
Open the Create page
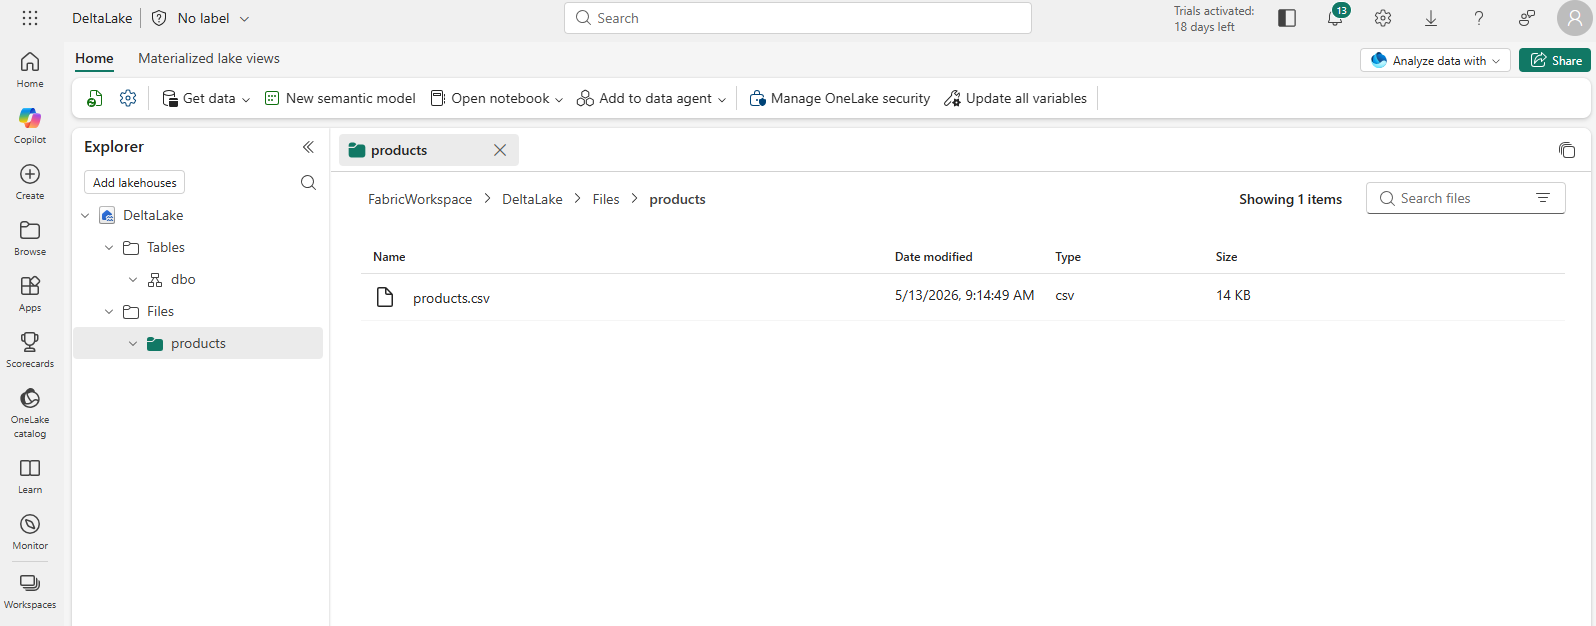click(30, 182)
